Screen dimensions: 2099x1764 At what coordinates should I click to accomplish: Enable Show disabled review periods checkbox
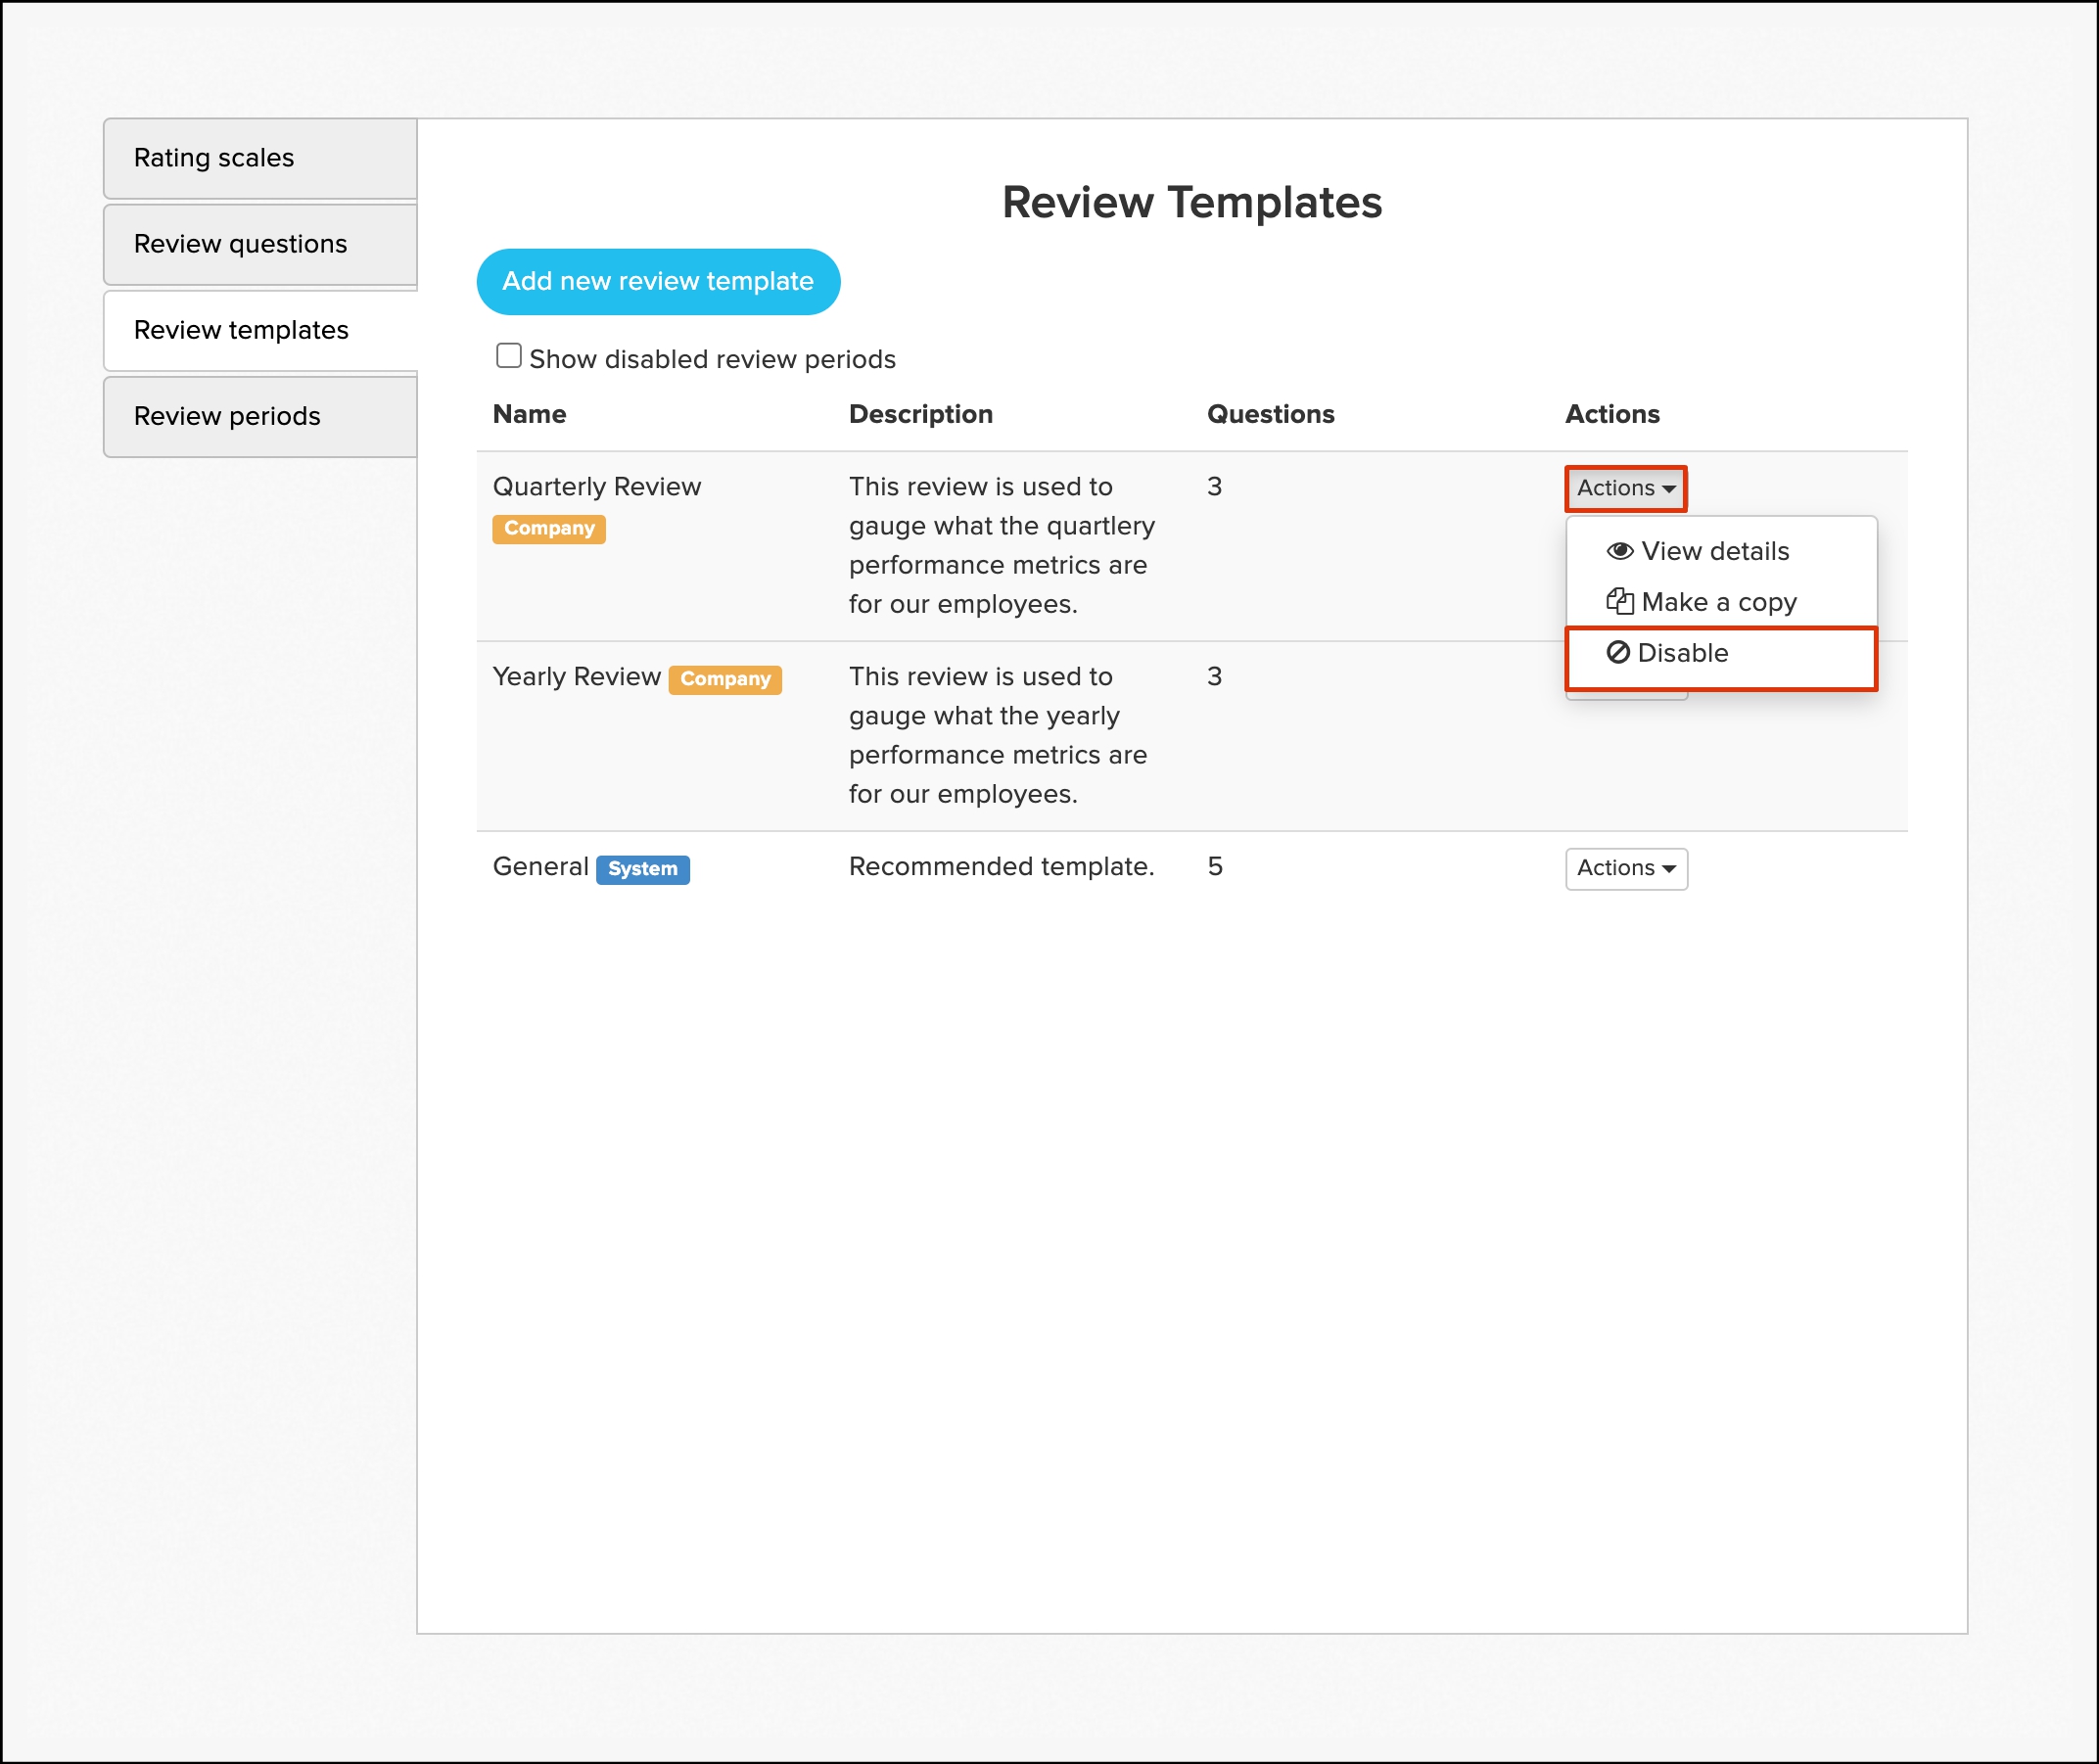pyautogui.click(x=508, y=356)
